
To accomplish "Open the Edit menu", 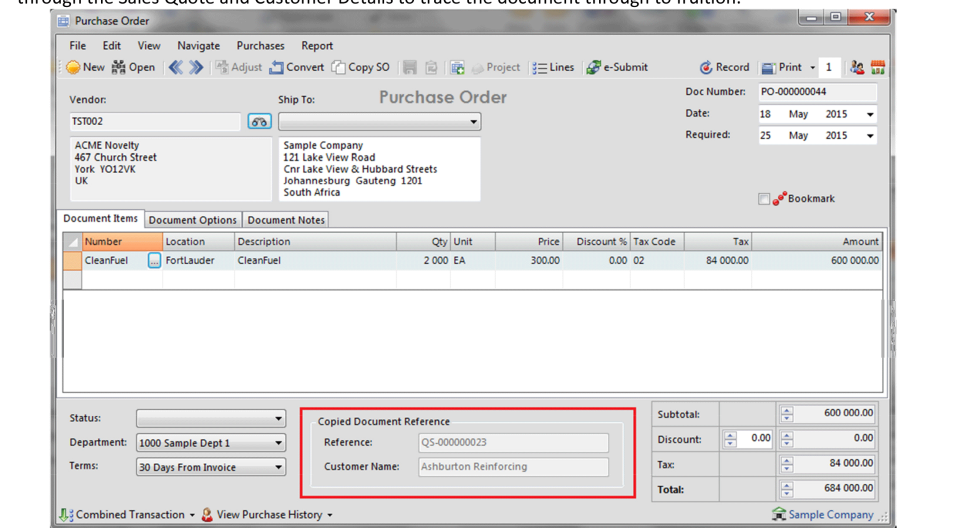I will click(x=111, y=46).
